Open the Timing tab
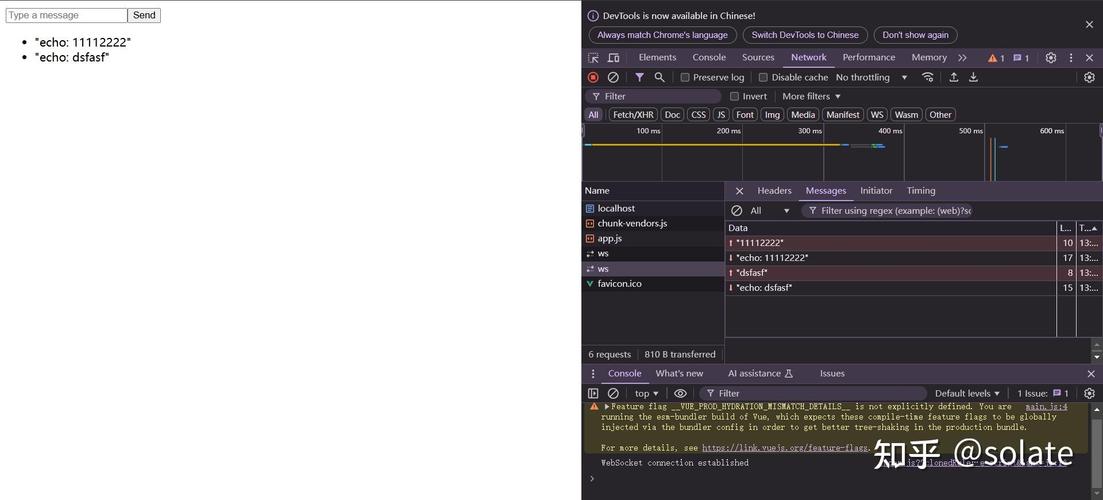Image resolution: width=1103 pixels, height=500 pixels. [x=921, y=191]
